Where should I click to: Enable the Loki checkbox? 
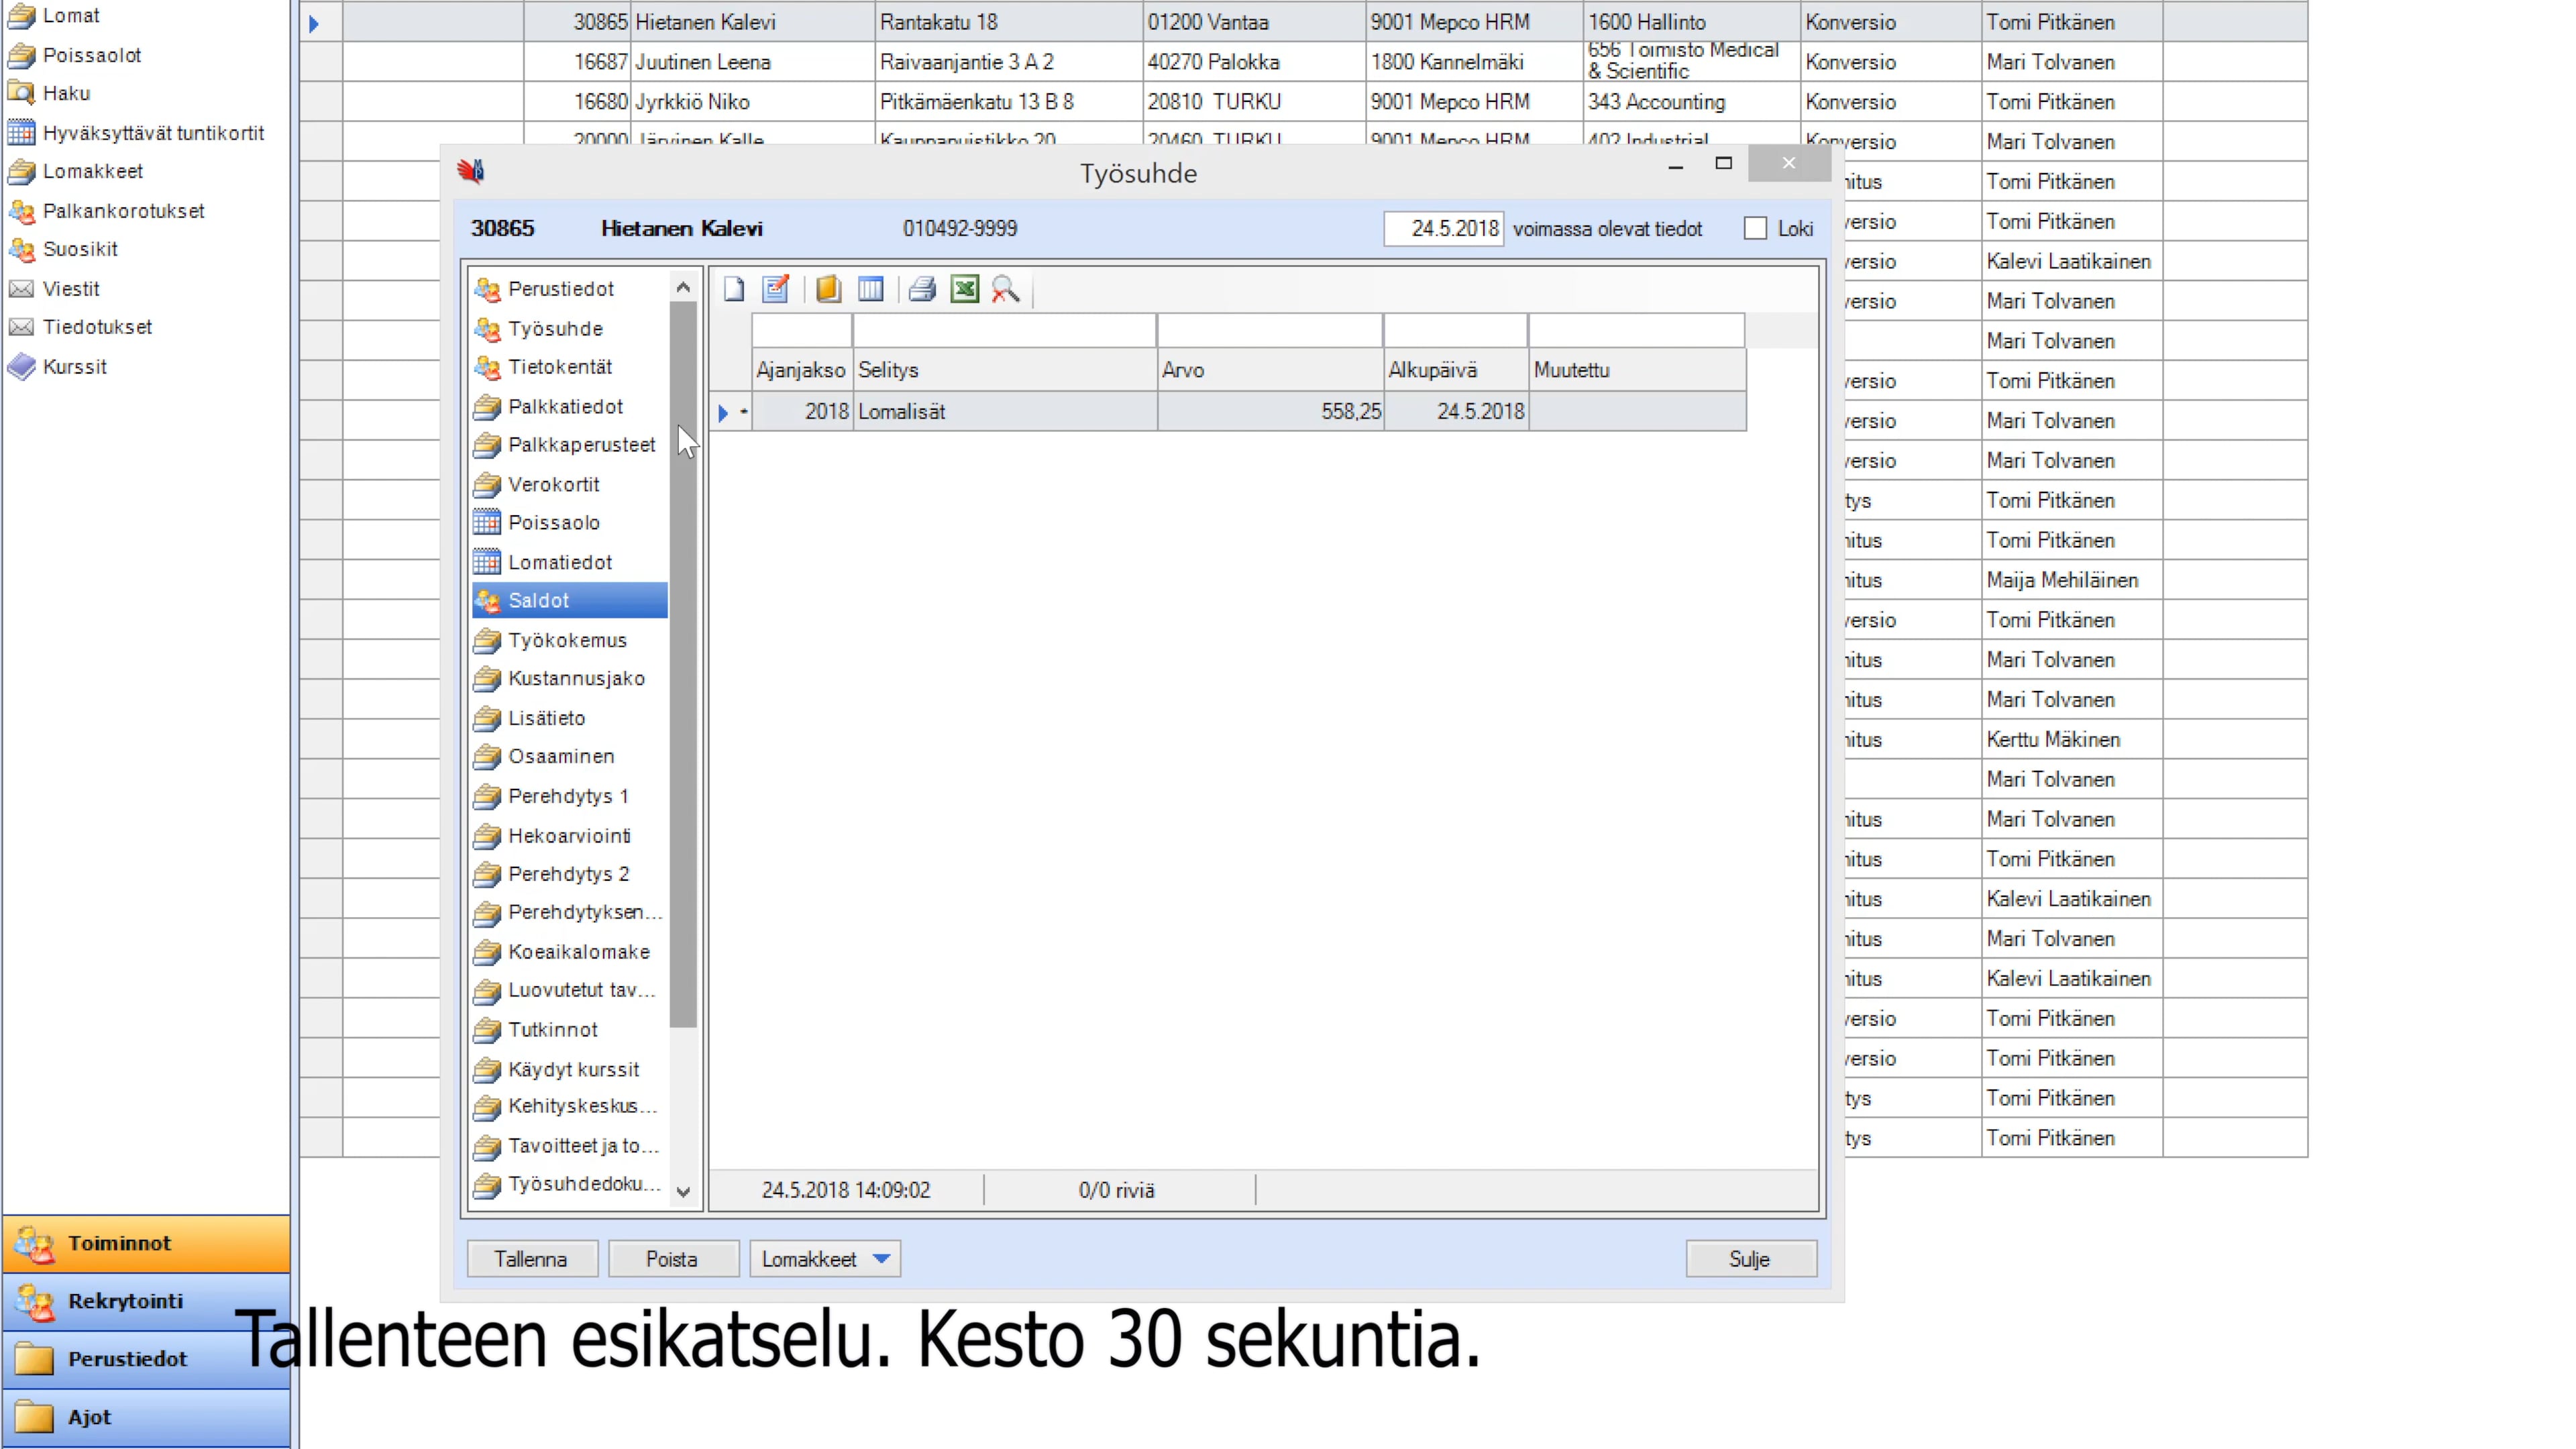(x=1756, y=228)
